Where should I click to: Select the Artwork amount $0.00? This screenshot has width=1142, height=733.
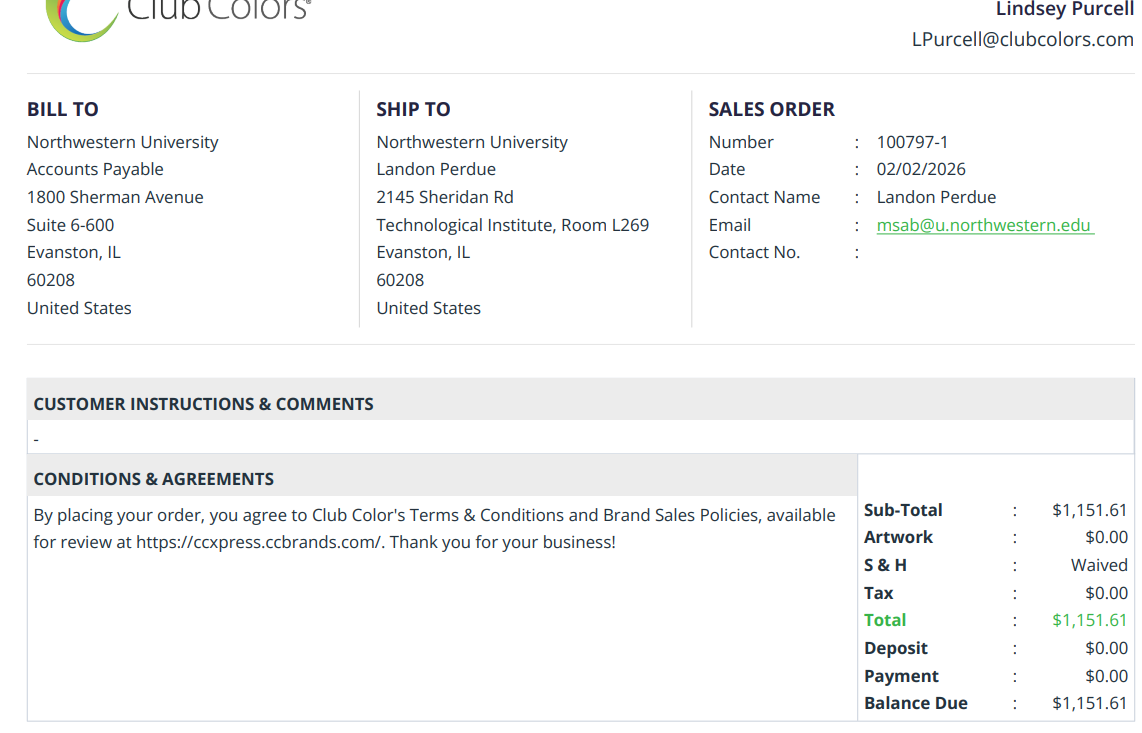pyautogui.click(x=1106, y=538)
